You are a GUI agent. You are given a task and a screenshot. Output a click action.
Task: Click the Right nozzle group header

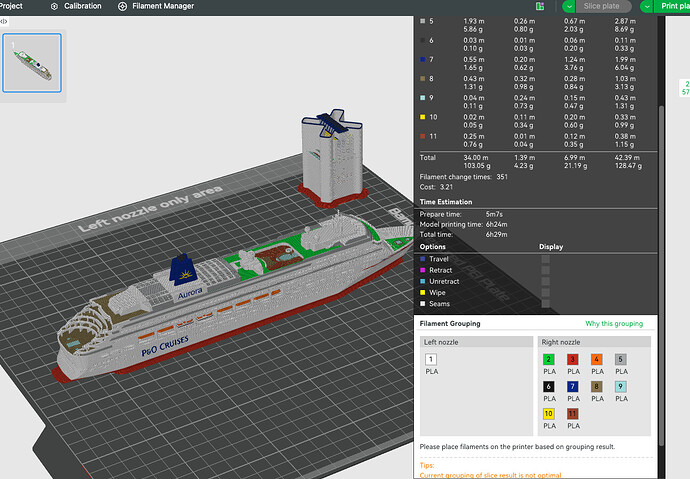coord(594,342)
